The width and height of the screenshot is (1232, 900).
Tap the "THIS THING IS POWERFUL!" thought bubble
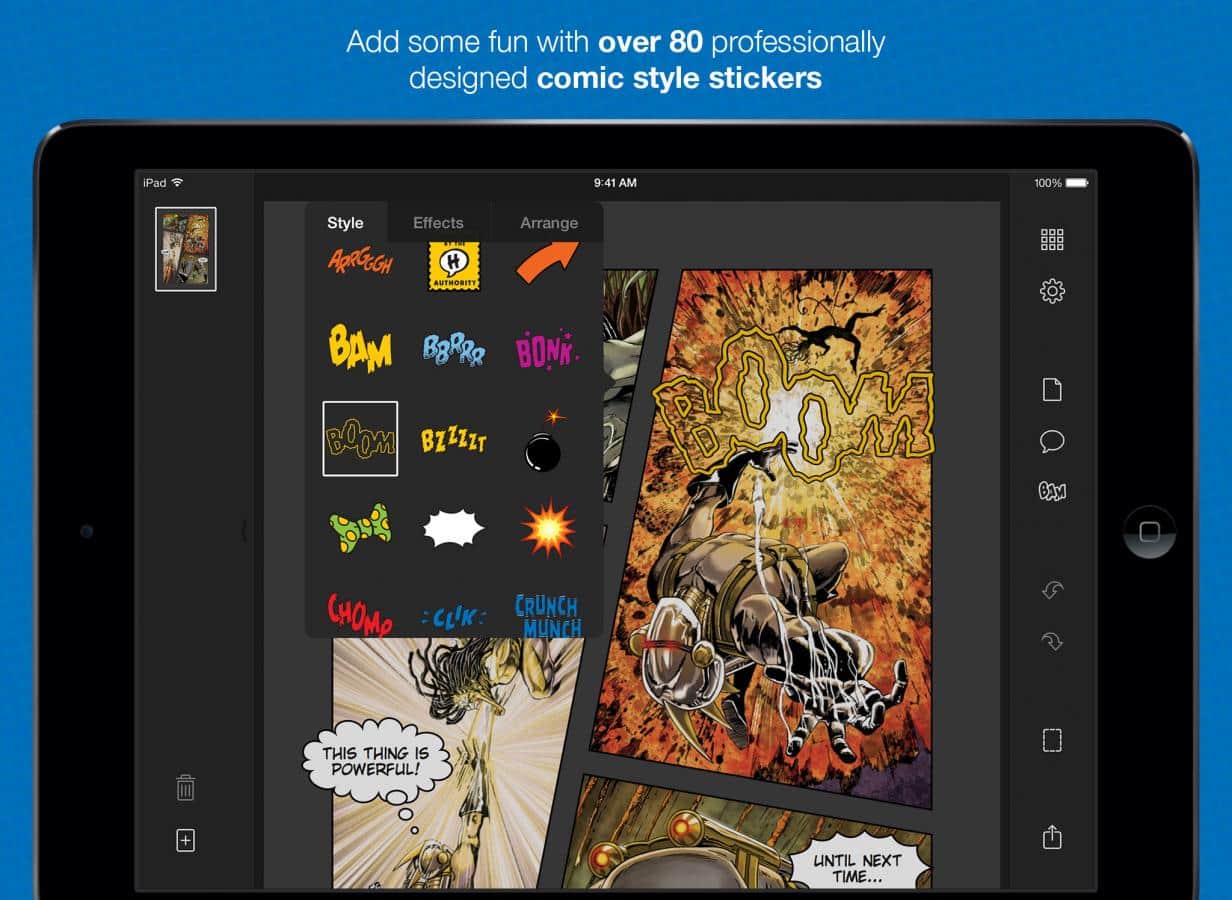(x=375, y=762)
